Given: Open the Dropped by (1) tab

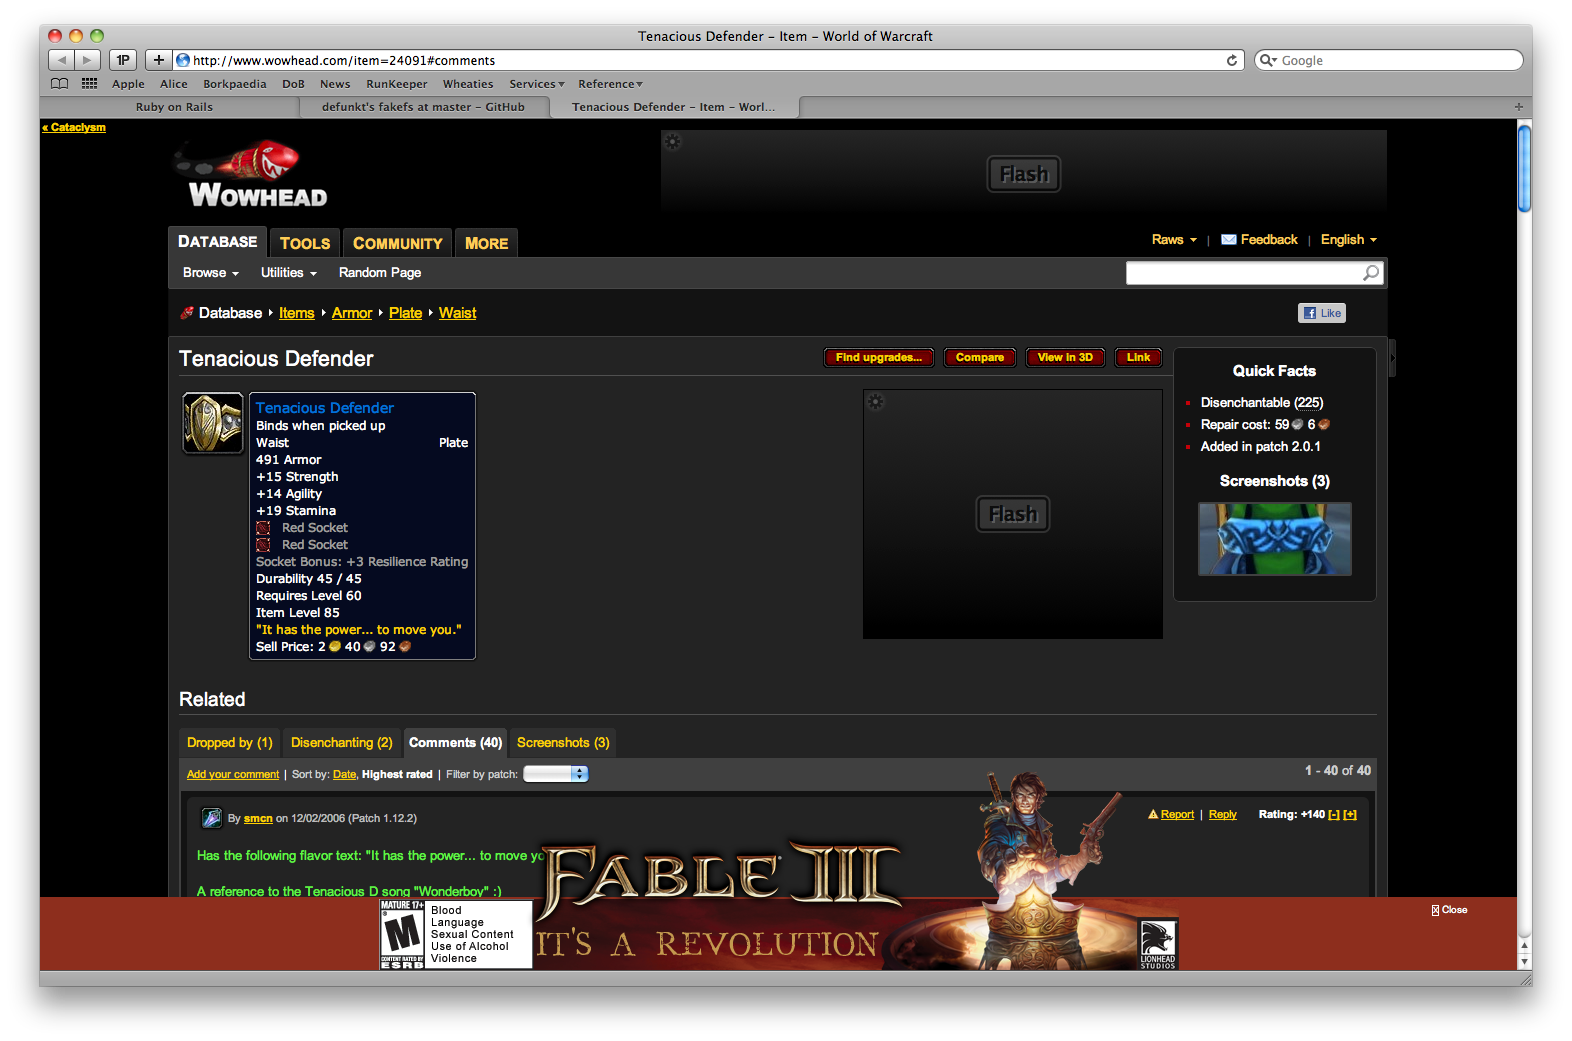Looking at the screenshot, I should click(230, 743).
